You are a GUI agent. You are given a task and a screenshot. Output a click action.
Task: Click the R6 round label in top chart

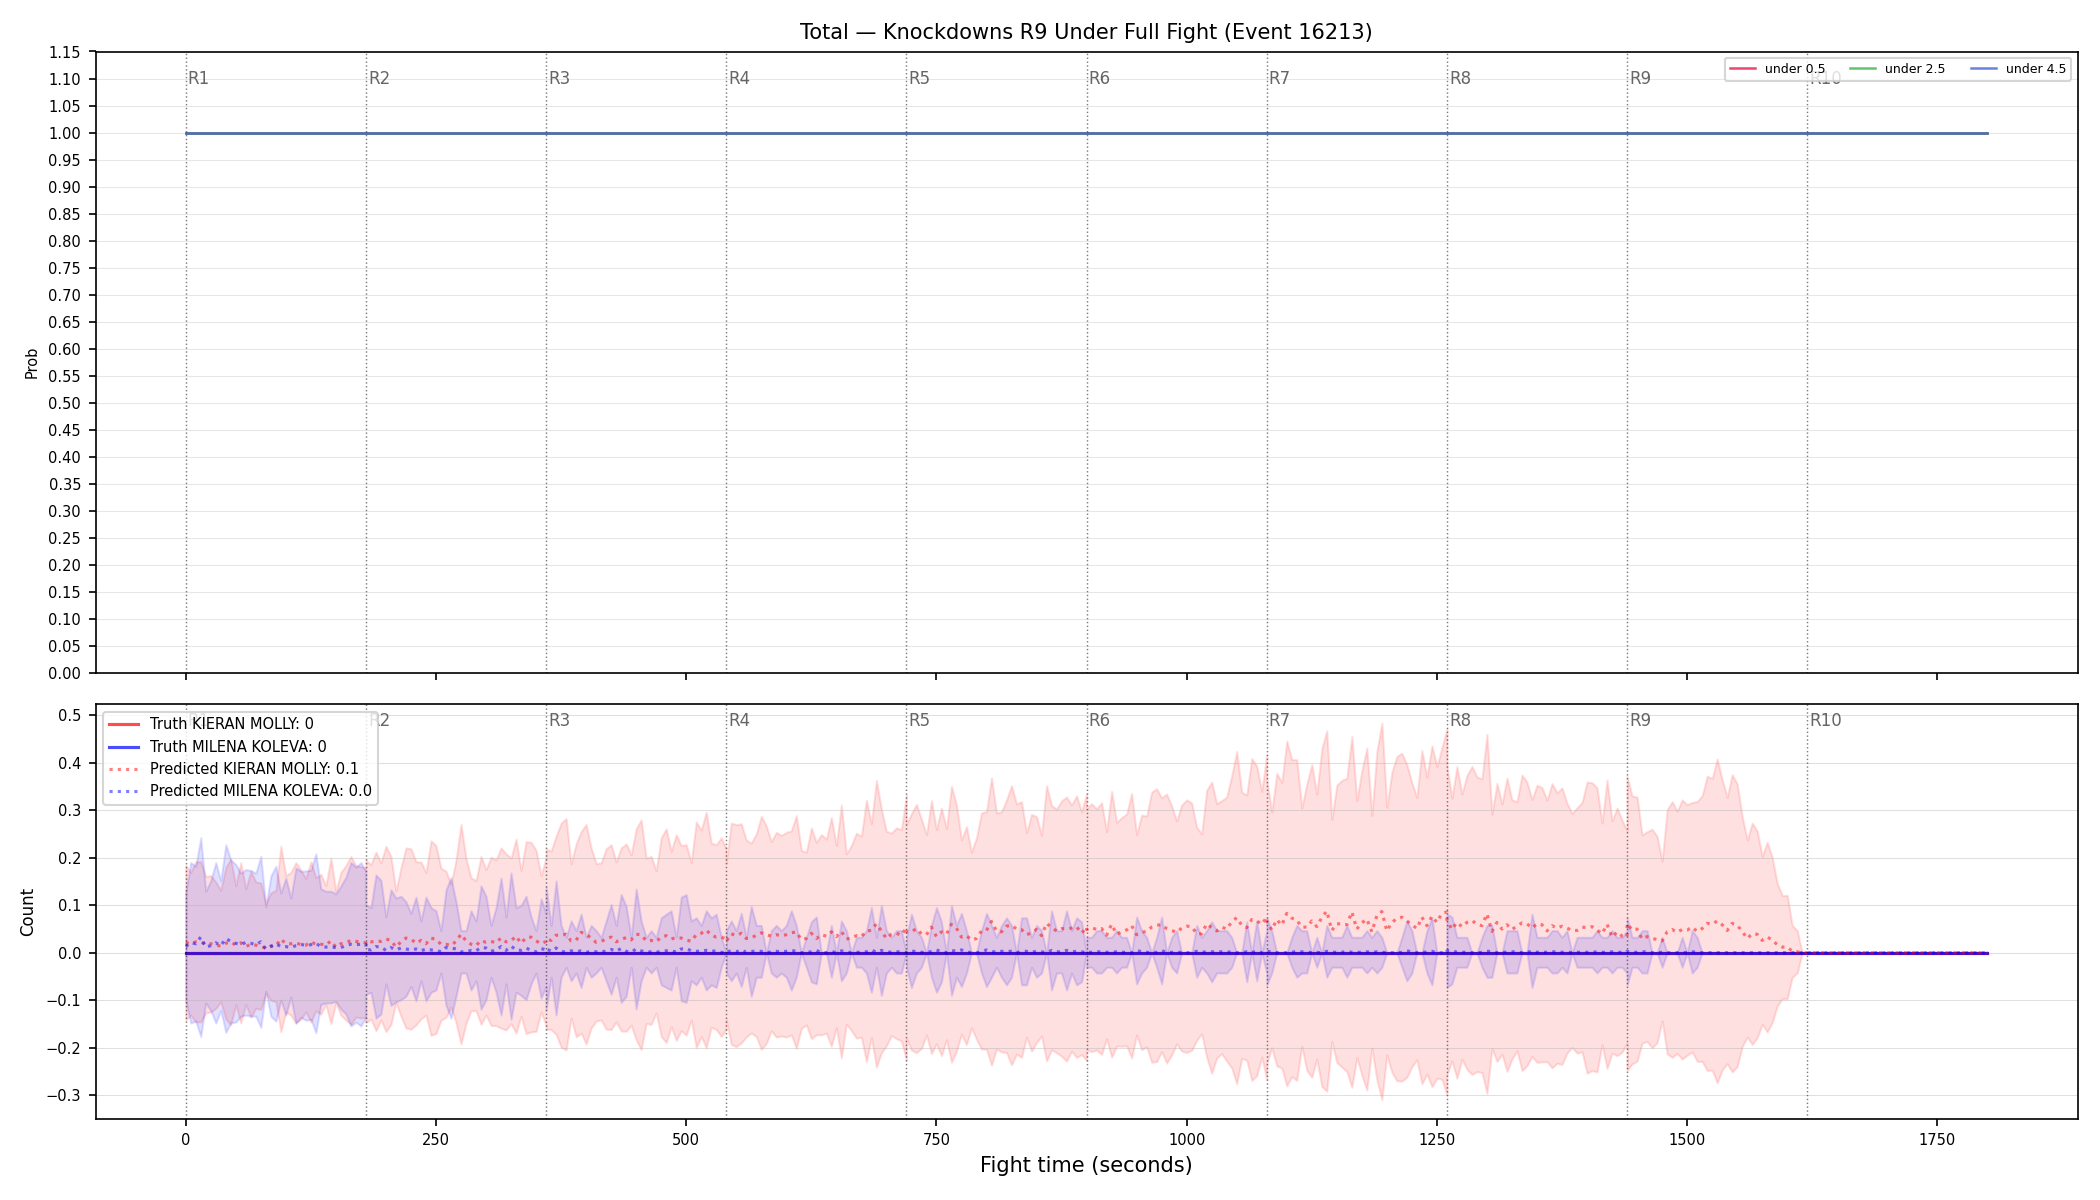coord(1099,78)
